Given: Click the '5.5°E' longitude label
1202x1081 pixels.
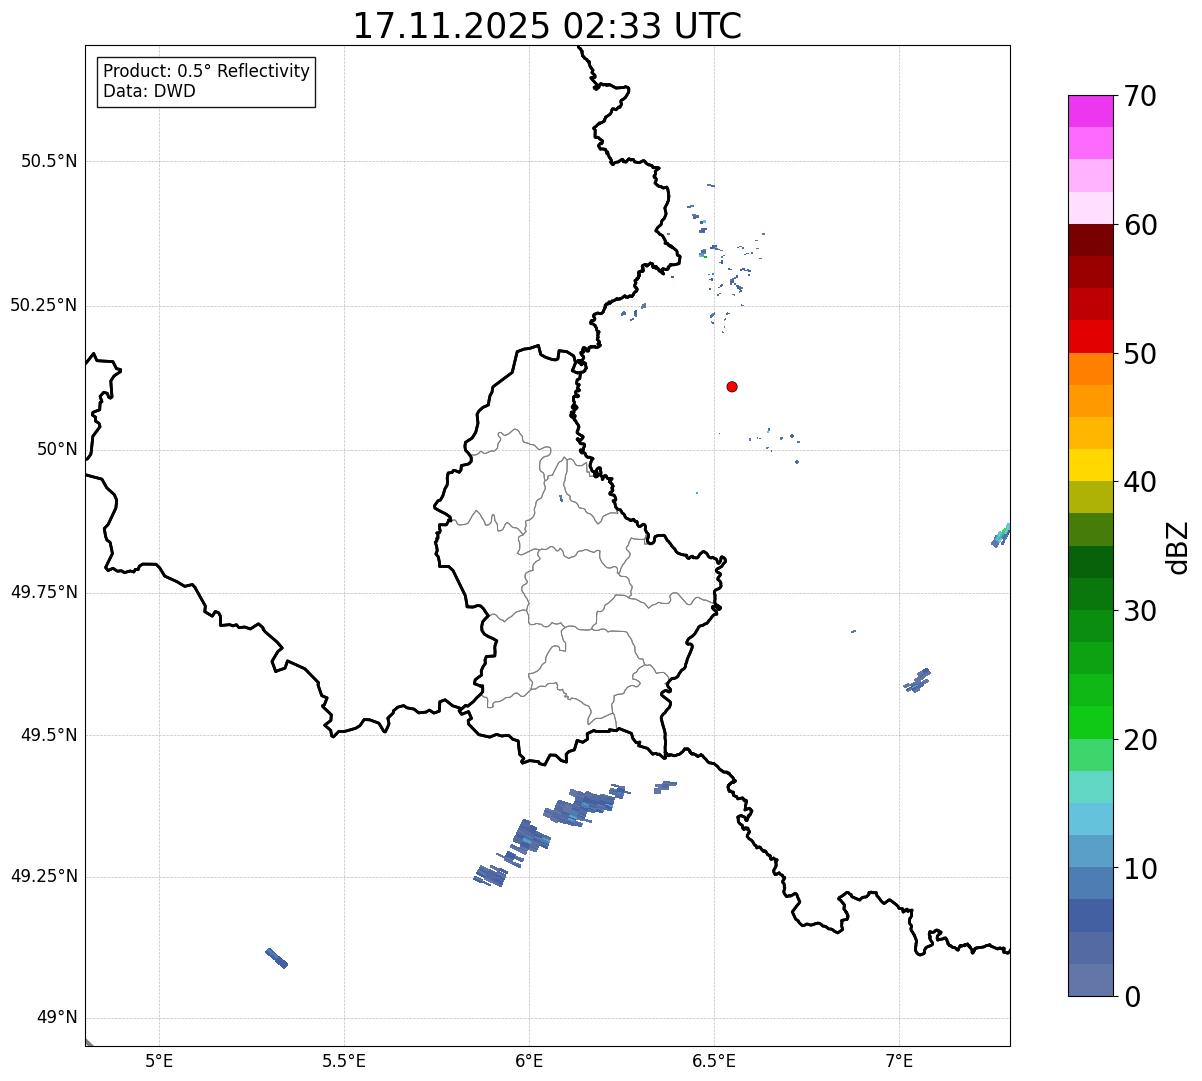Looking at the screenshot, I should pos(344,1060).
